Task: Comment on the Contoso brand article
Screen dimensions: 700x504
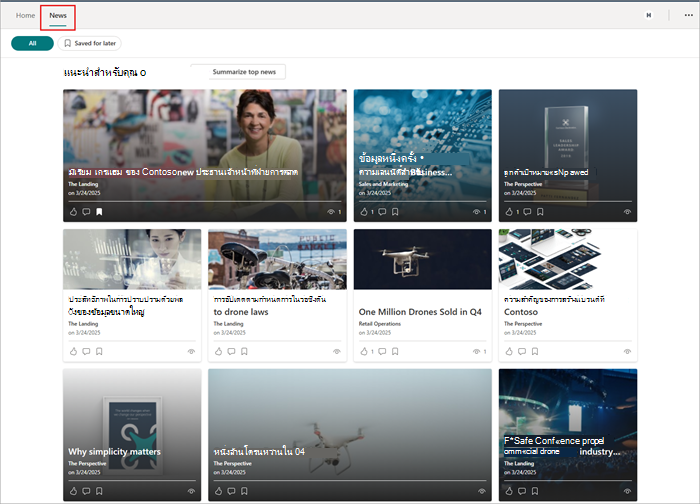Action: [x=522, y=351]
